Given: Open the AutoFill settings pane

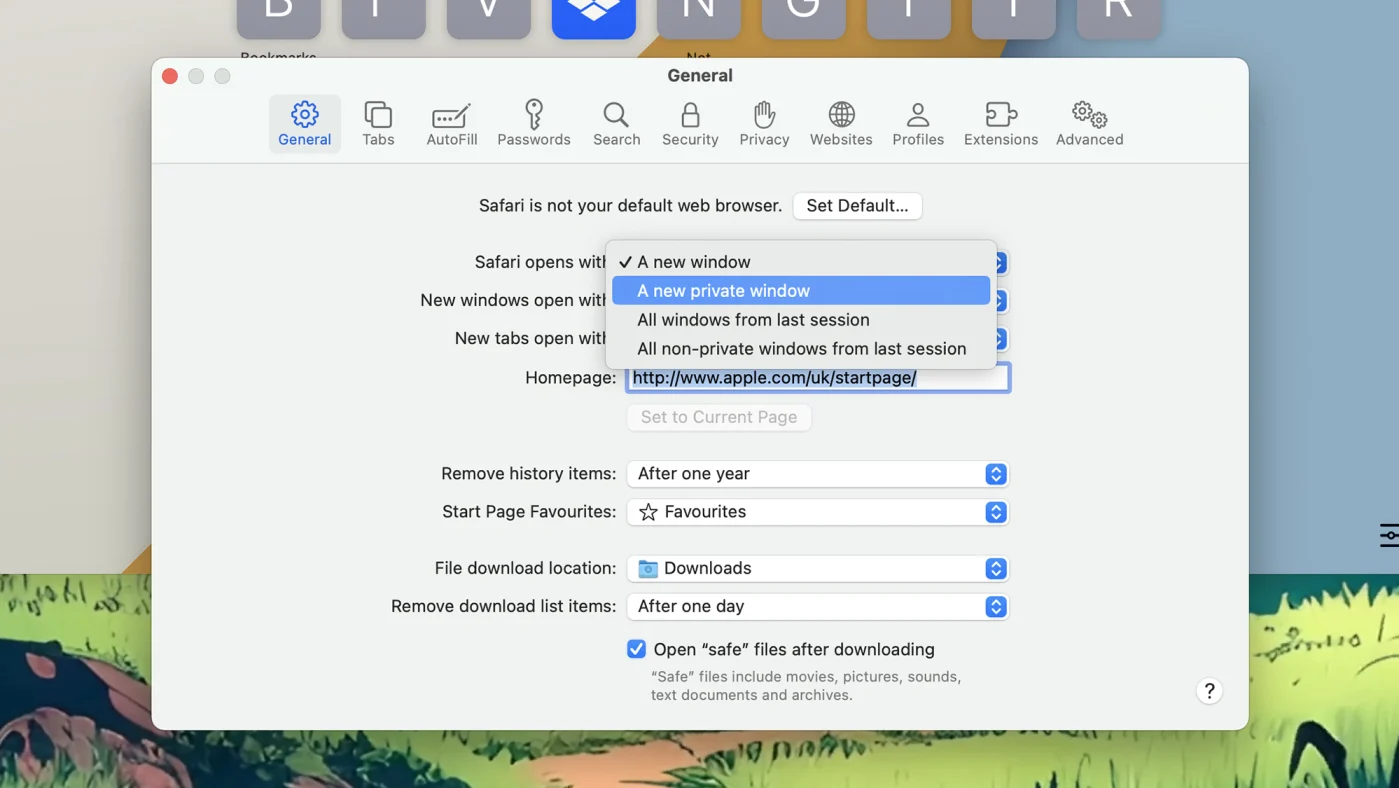Looking at the screenshot, I should click(451, 124).
